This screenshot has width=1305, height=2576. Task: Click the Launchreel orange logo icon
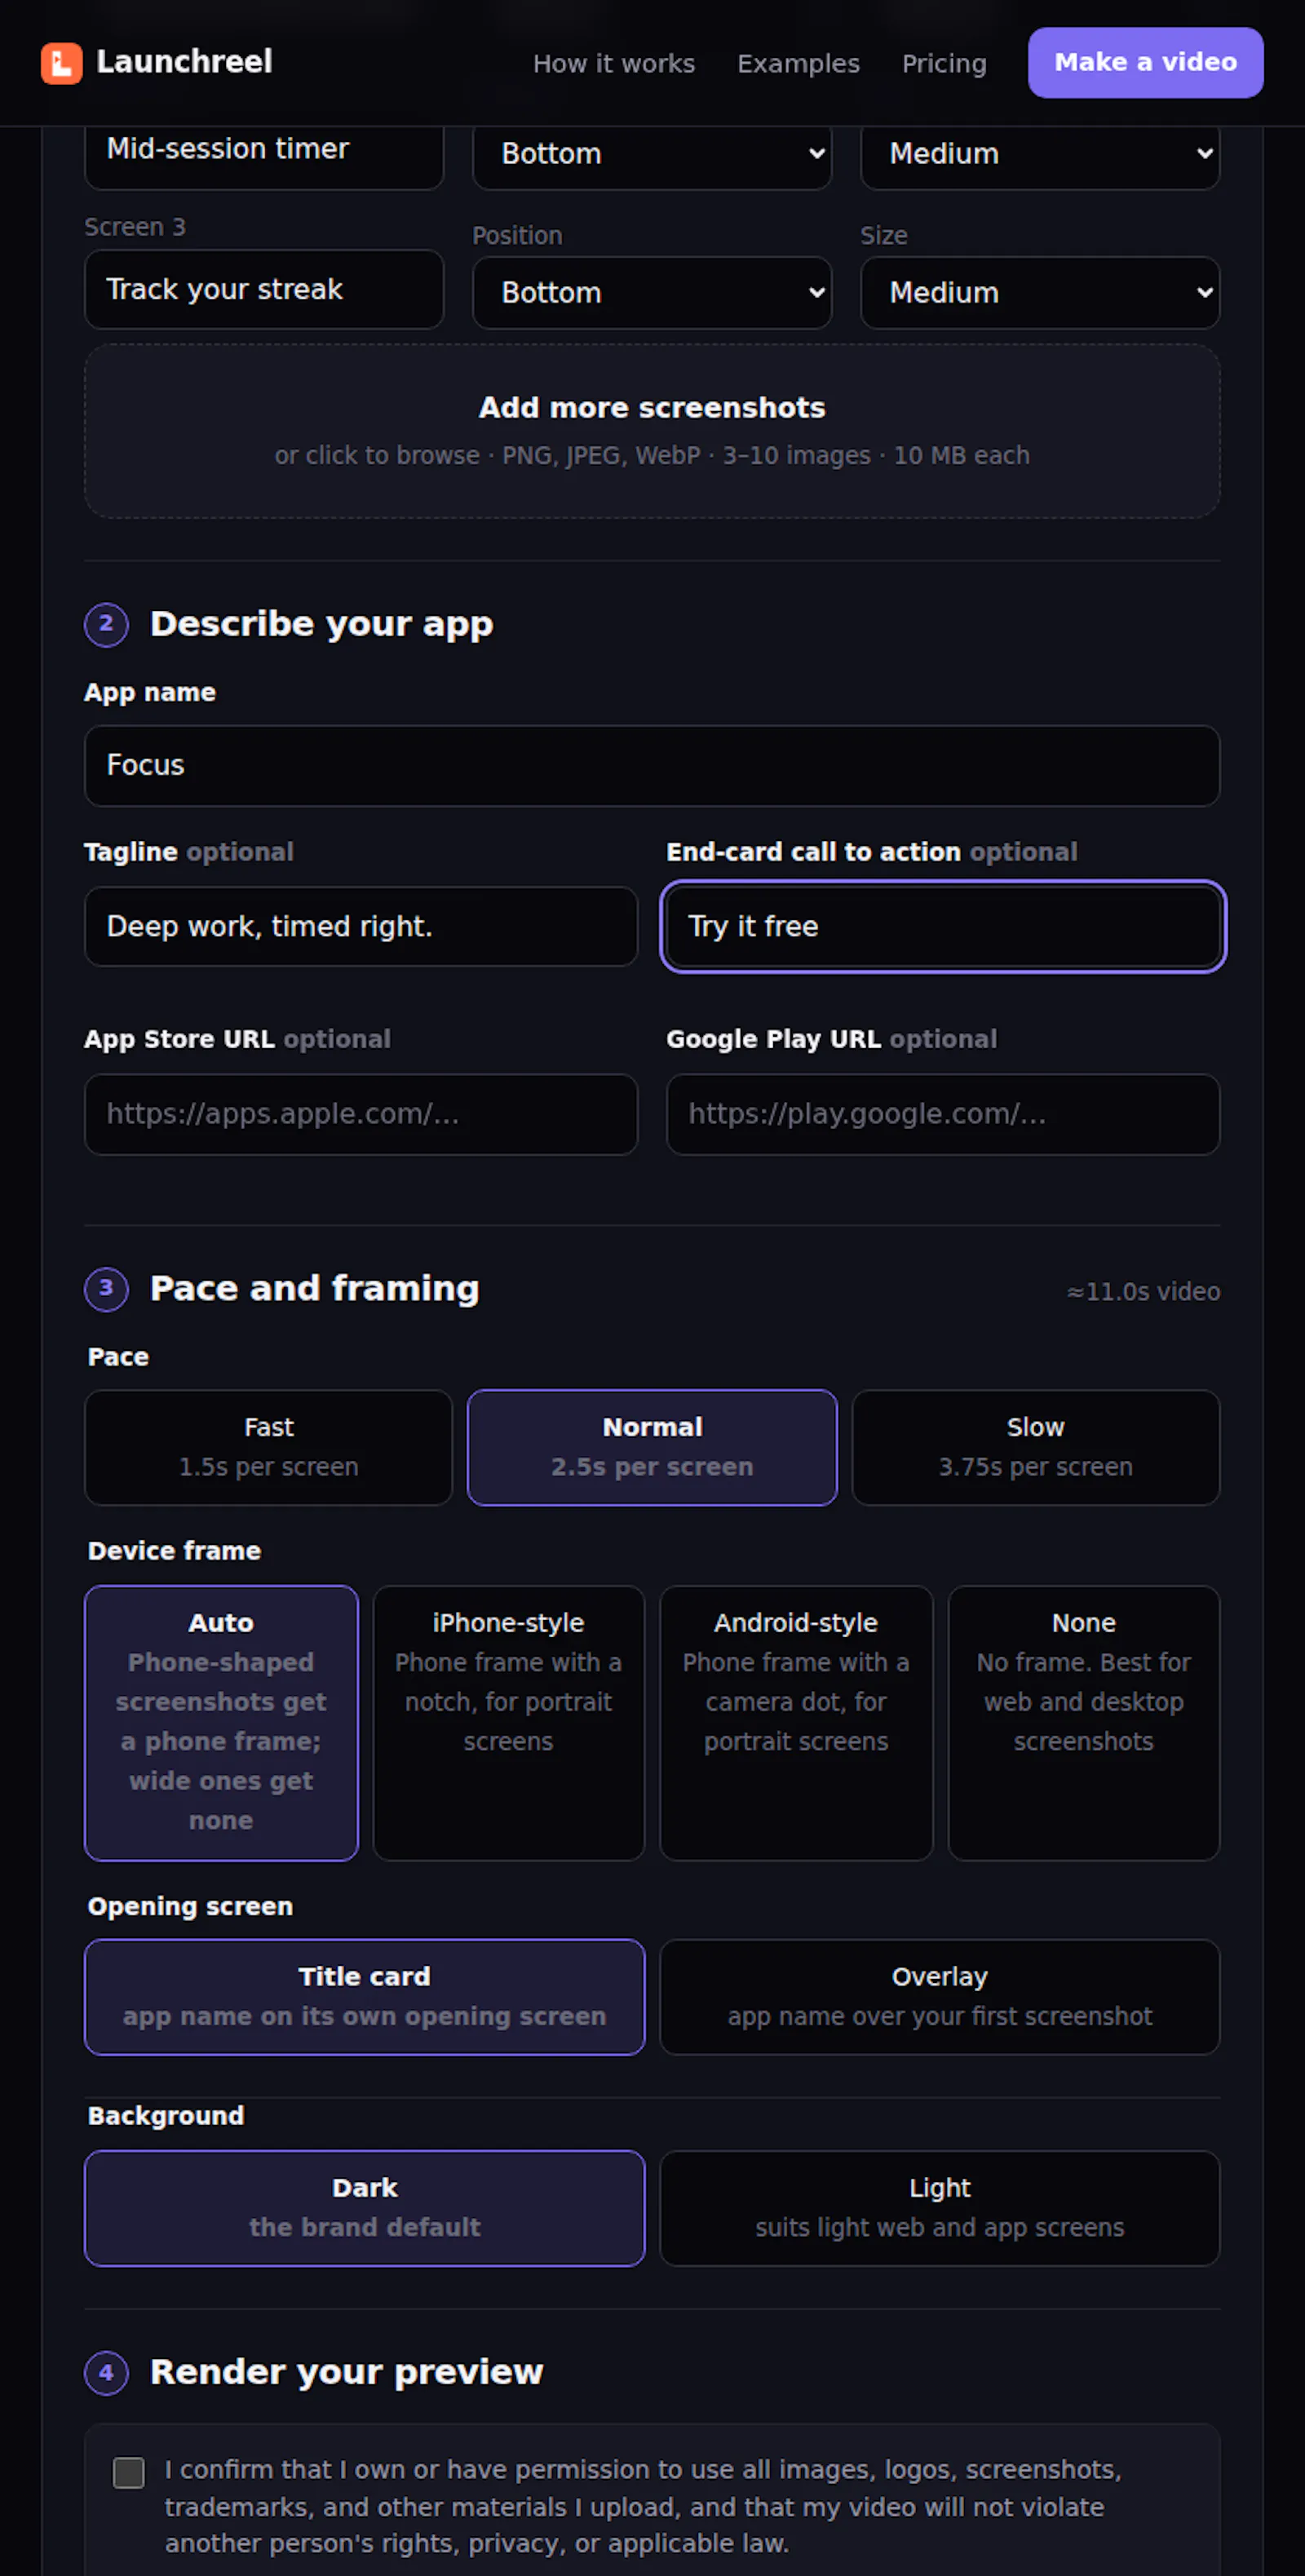coord(61,63)
